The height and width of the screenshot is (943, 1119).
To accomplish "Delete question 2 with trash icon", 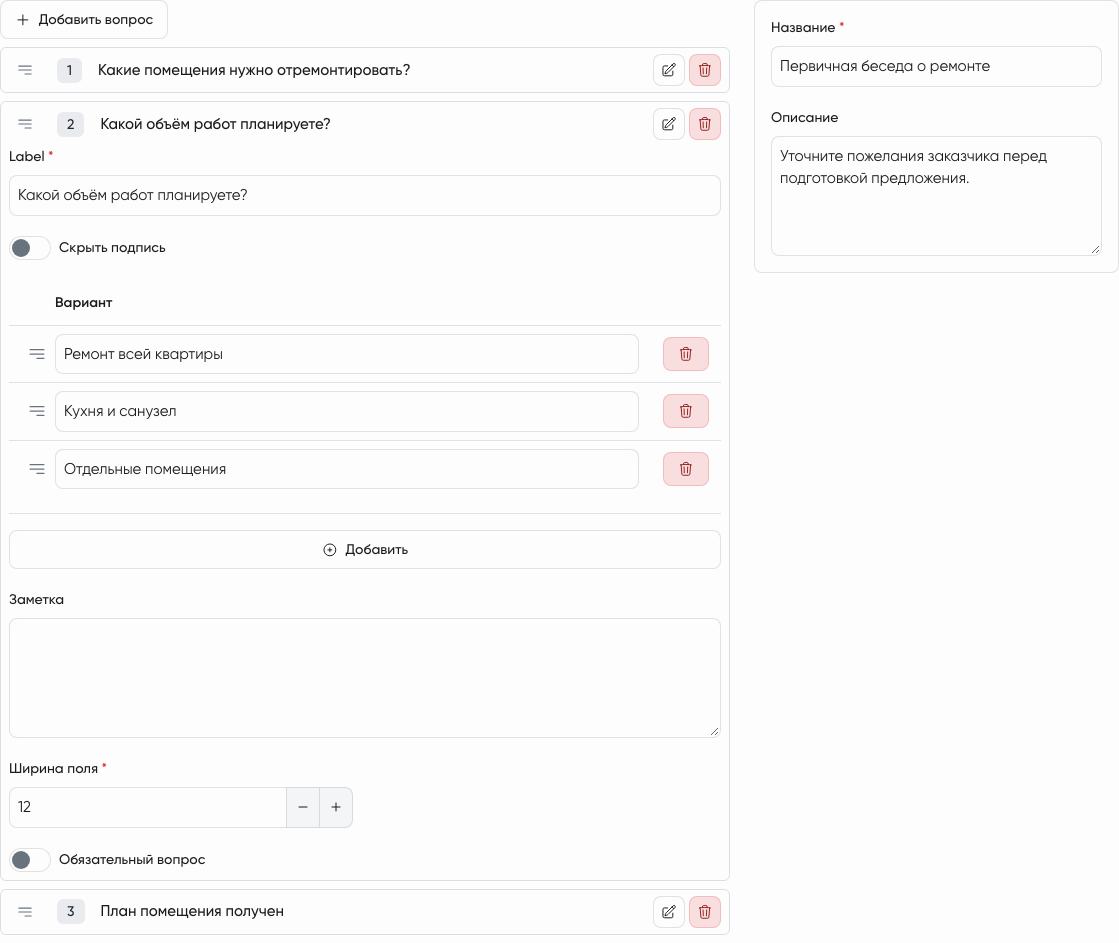I will [704, 124].
